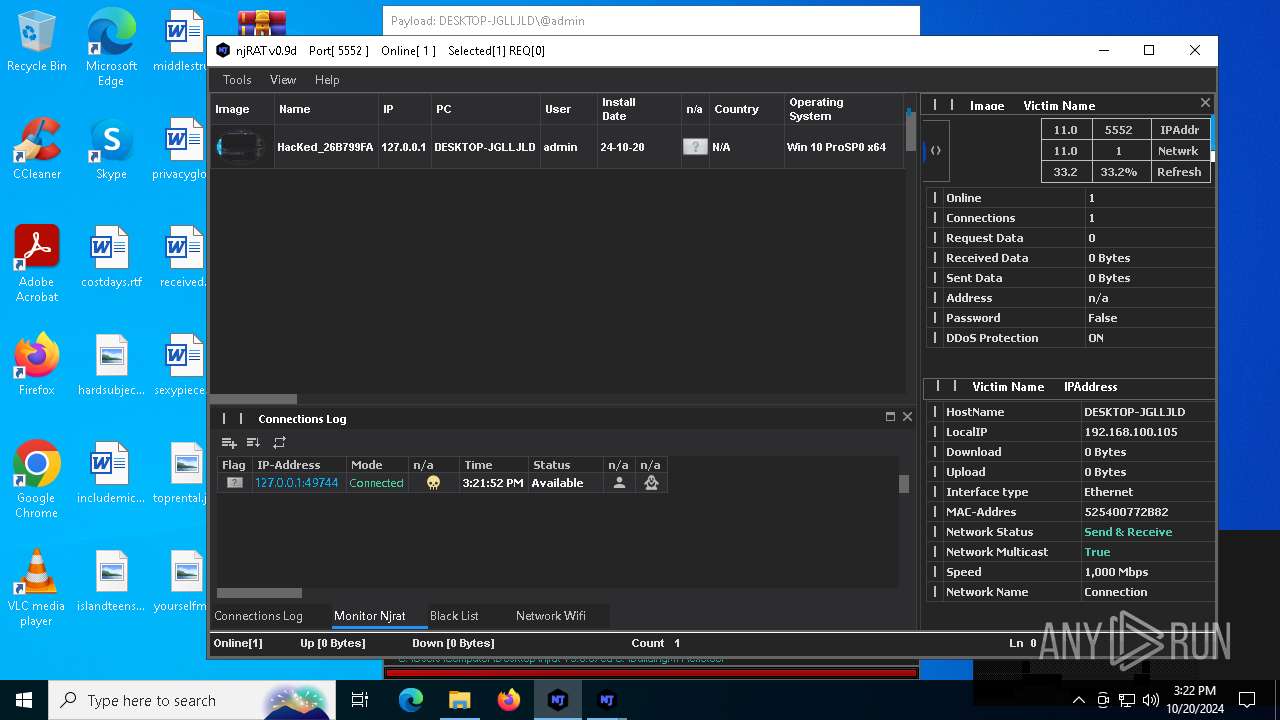Open the Skype desktop shortcut
The image size is (1280, 720).
click(x=111, y=150)
